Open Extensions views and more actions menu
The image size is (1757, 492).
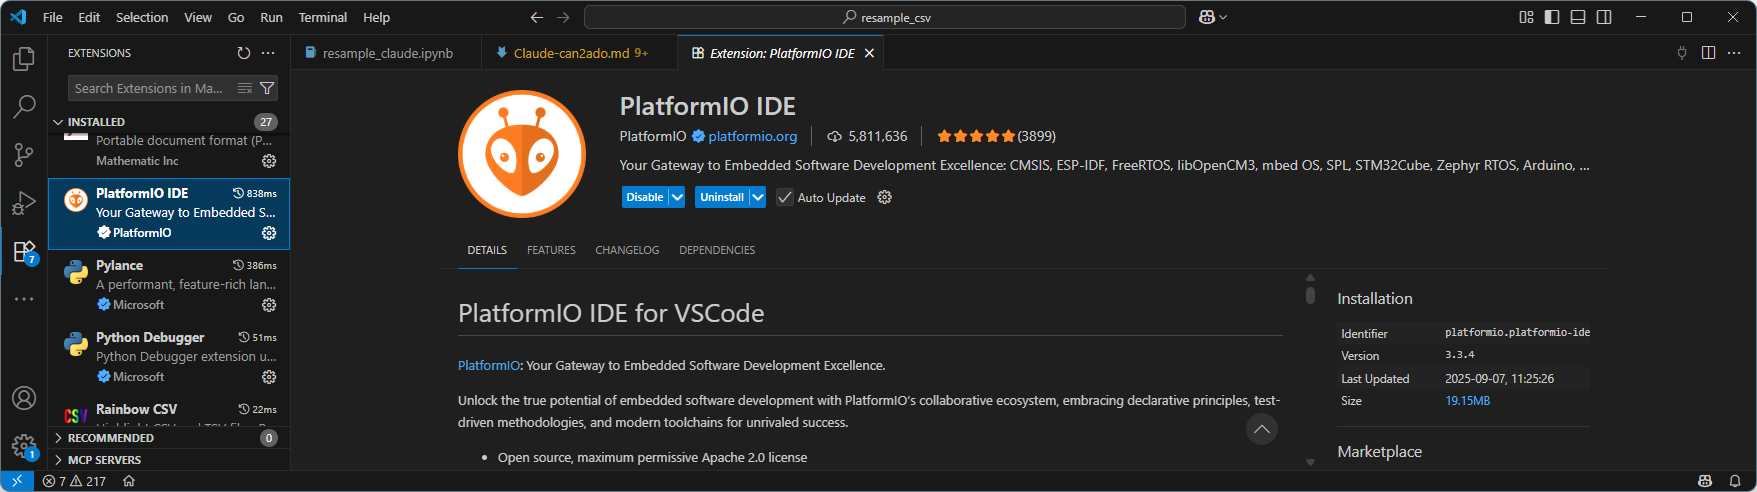268,53
